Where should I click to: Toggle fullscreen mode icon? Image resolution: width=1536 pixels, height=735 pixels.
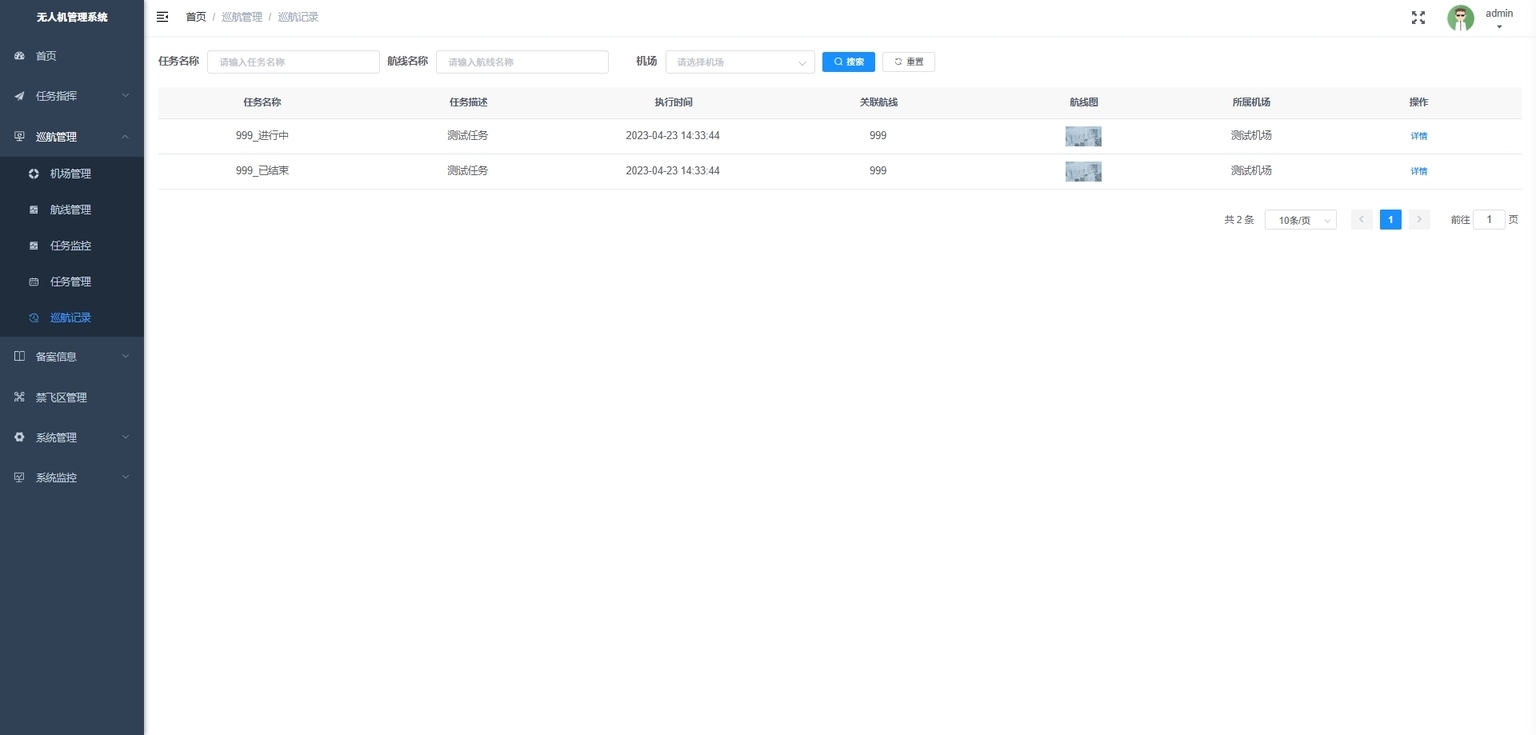[x=1418, y=17]
